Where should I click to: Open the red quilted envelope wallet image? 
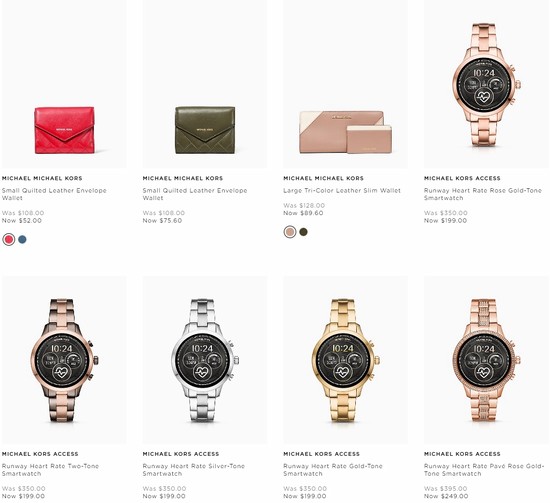[x=64, y=84]
